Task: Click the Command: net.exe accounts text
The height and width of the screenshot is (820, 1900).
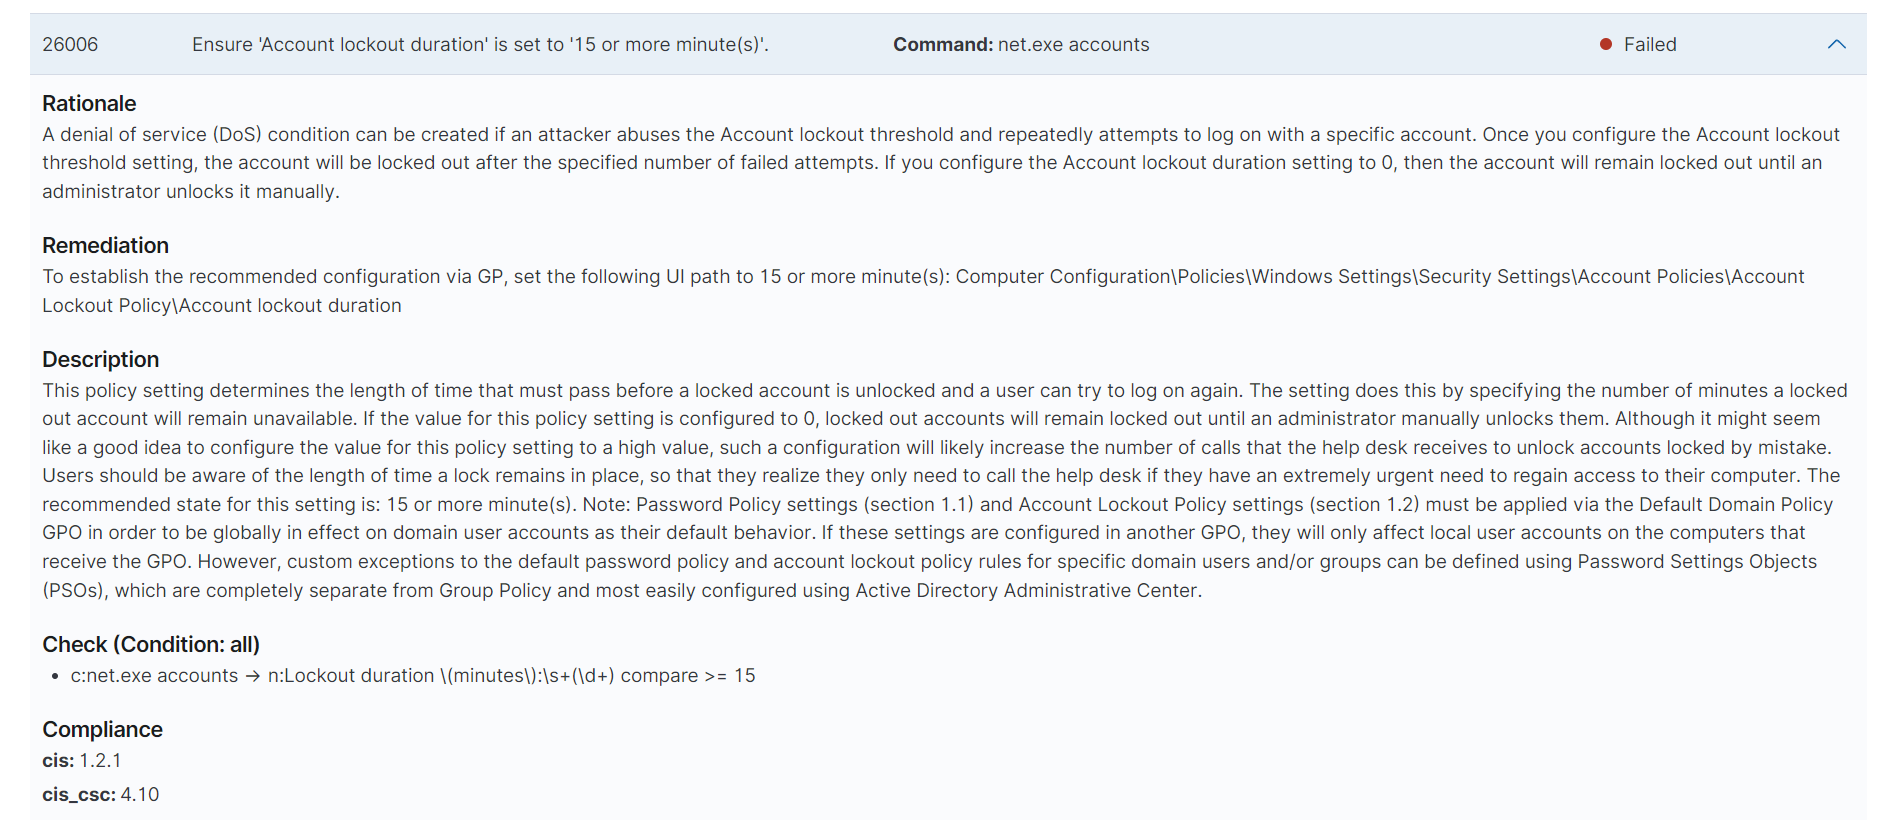Action: point(1021,44)
